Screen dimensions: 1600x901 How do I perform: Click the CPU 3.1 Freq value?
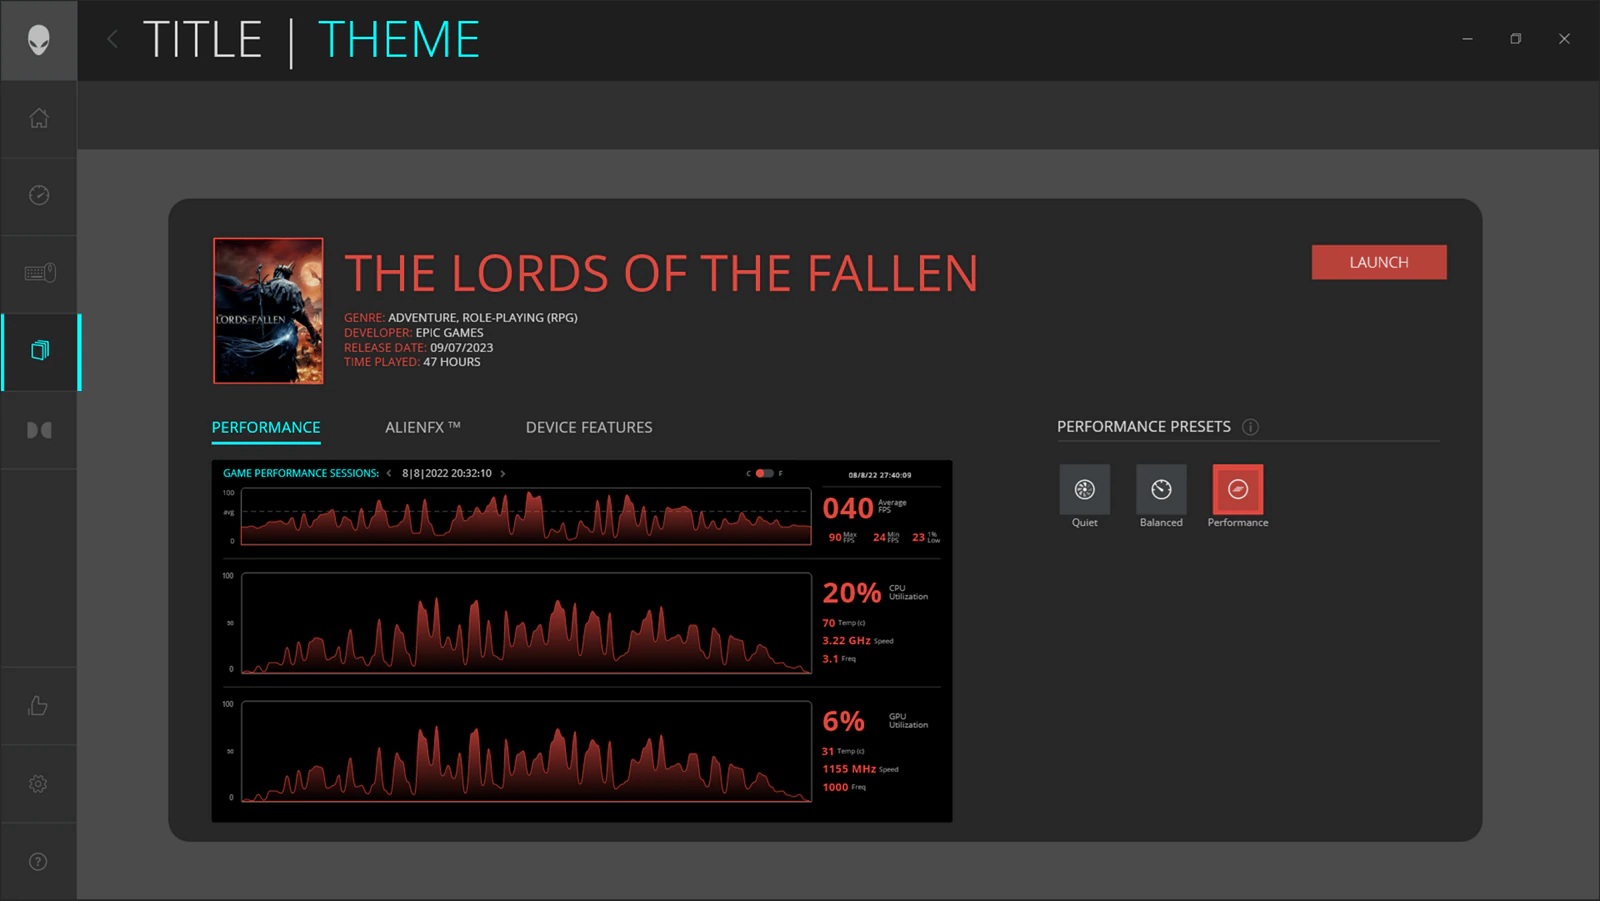[x=830, y=659]
